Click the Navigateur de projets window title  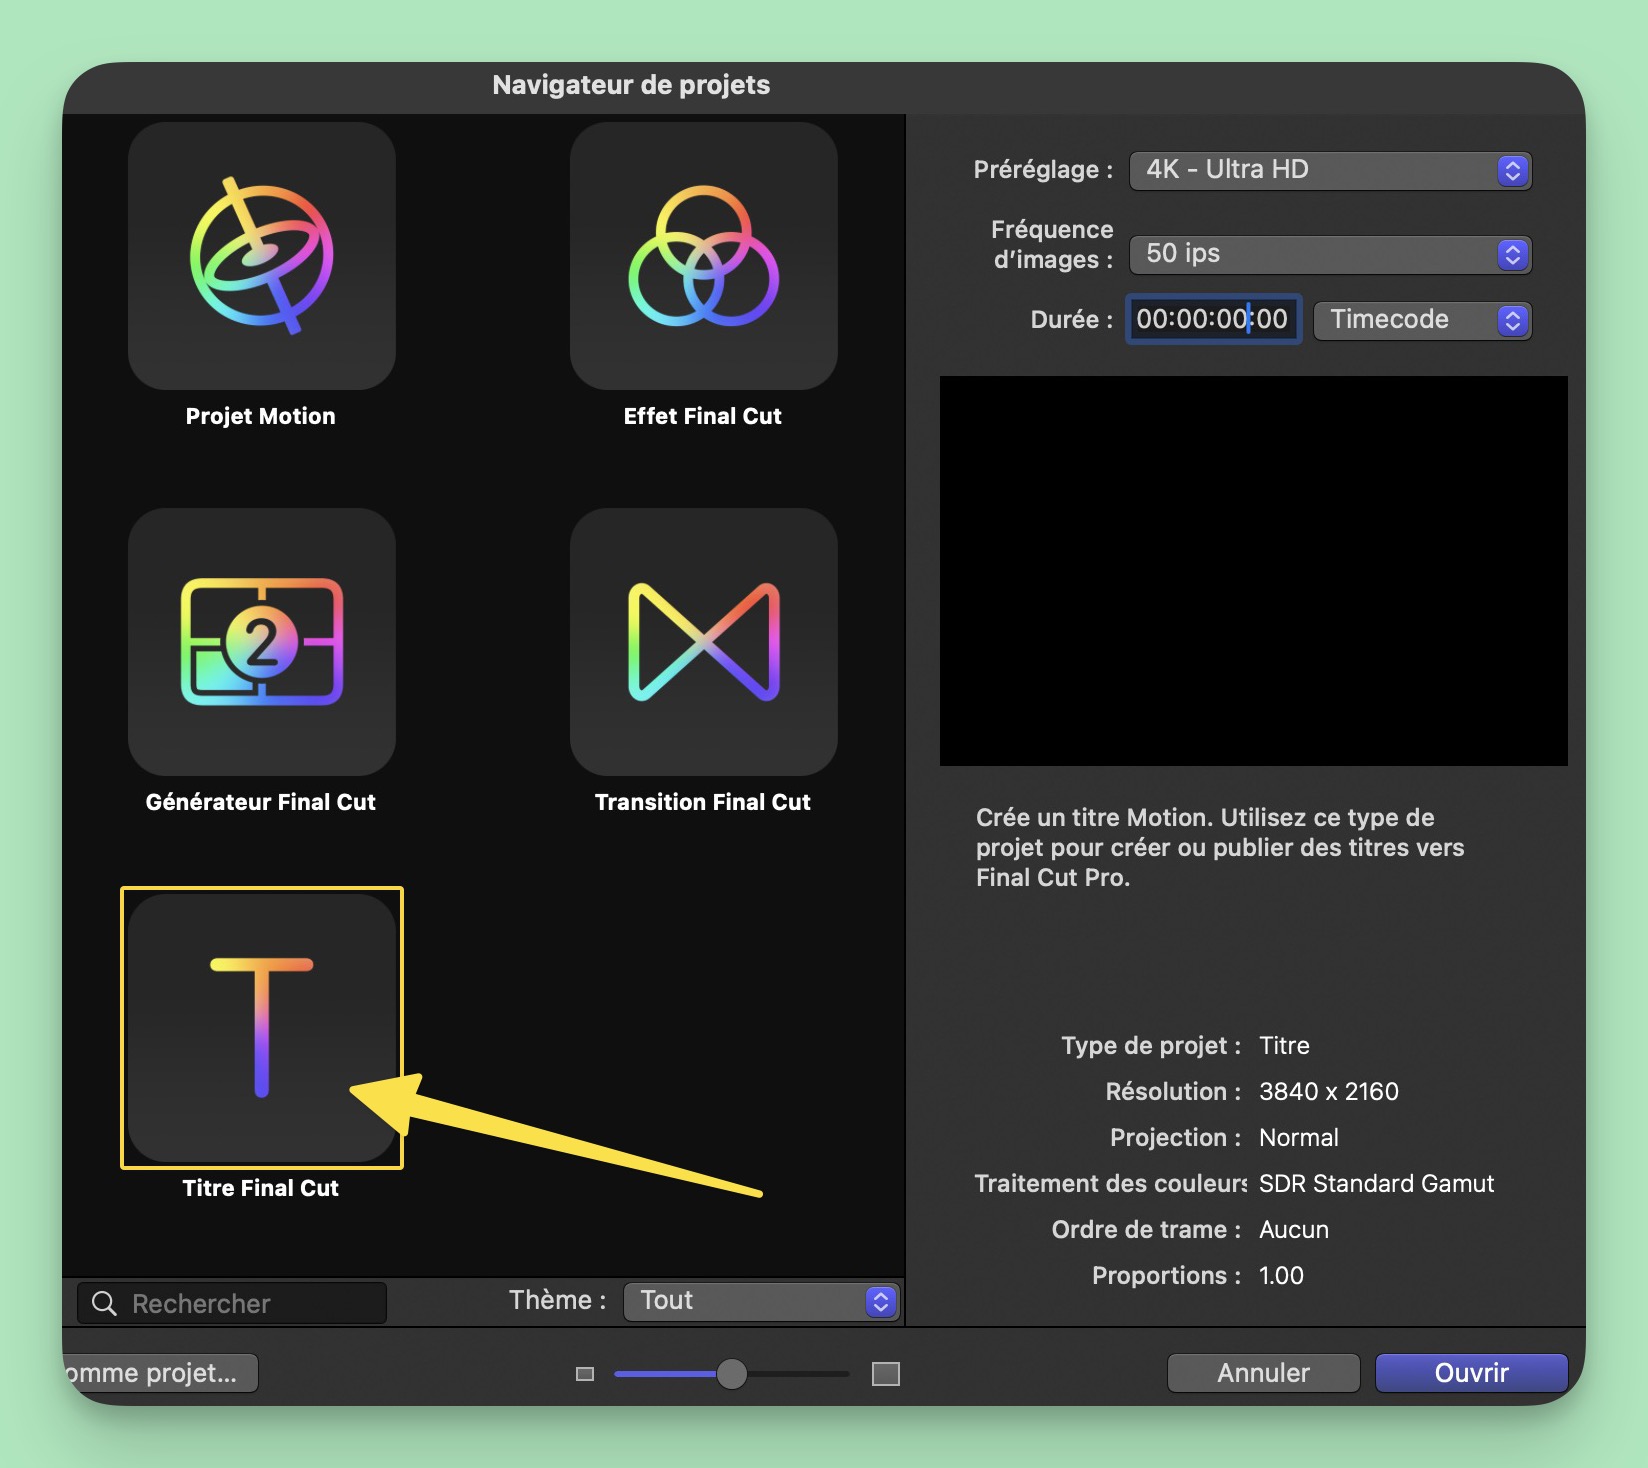point(632,85)
